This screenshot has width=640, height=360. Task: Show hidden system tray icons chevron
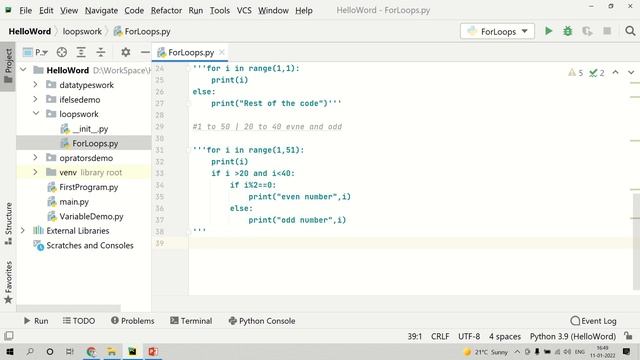pos(517,351)
